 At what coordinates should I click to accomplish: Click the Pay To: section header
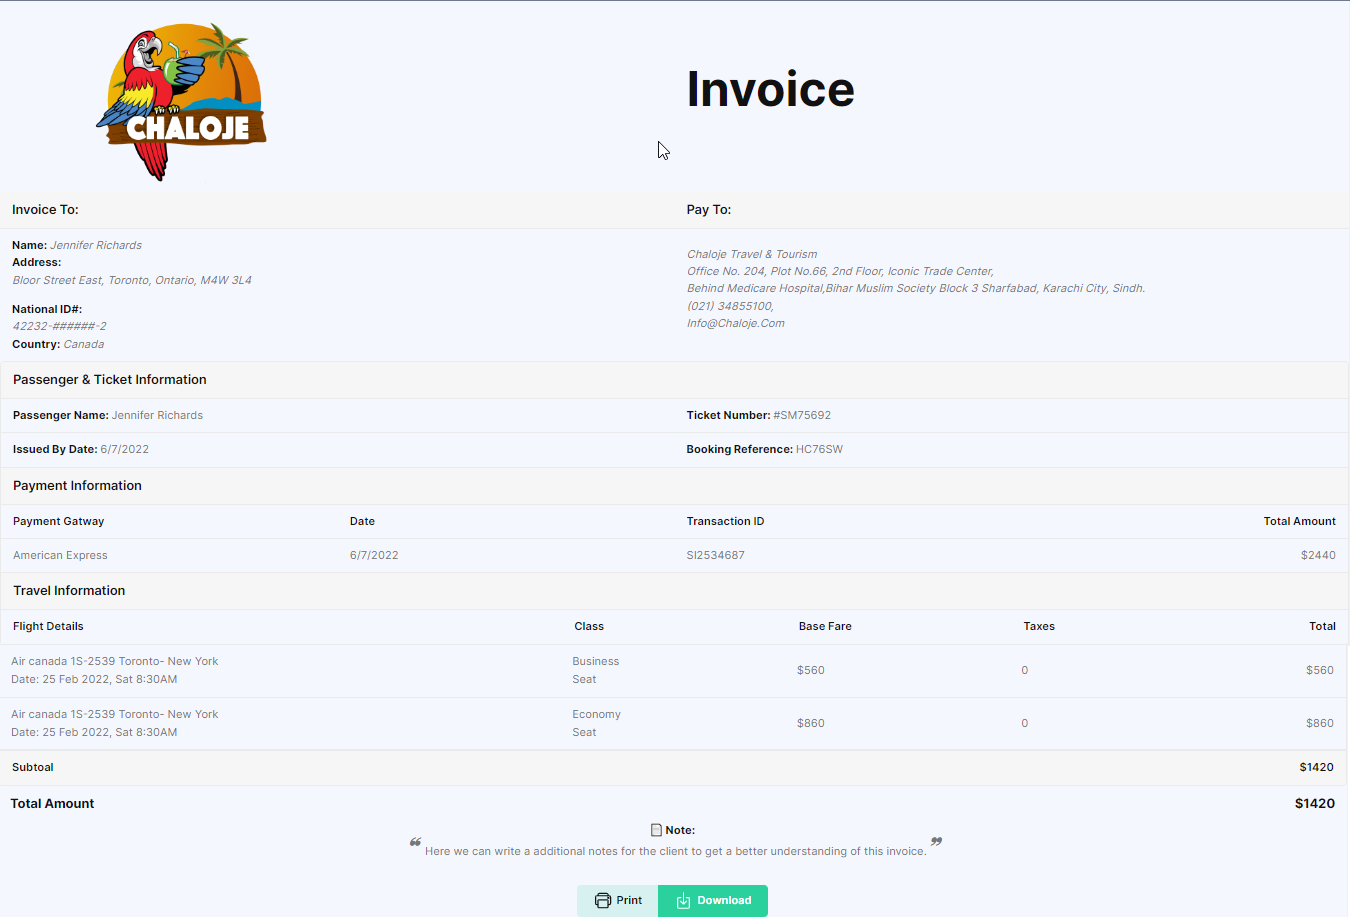709,209
